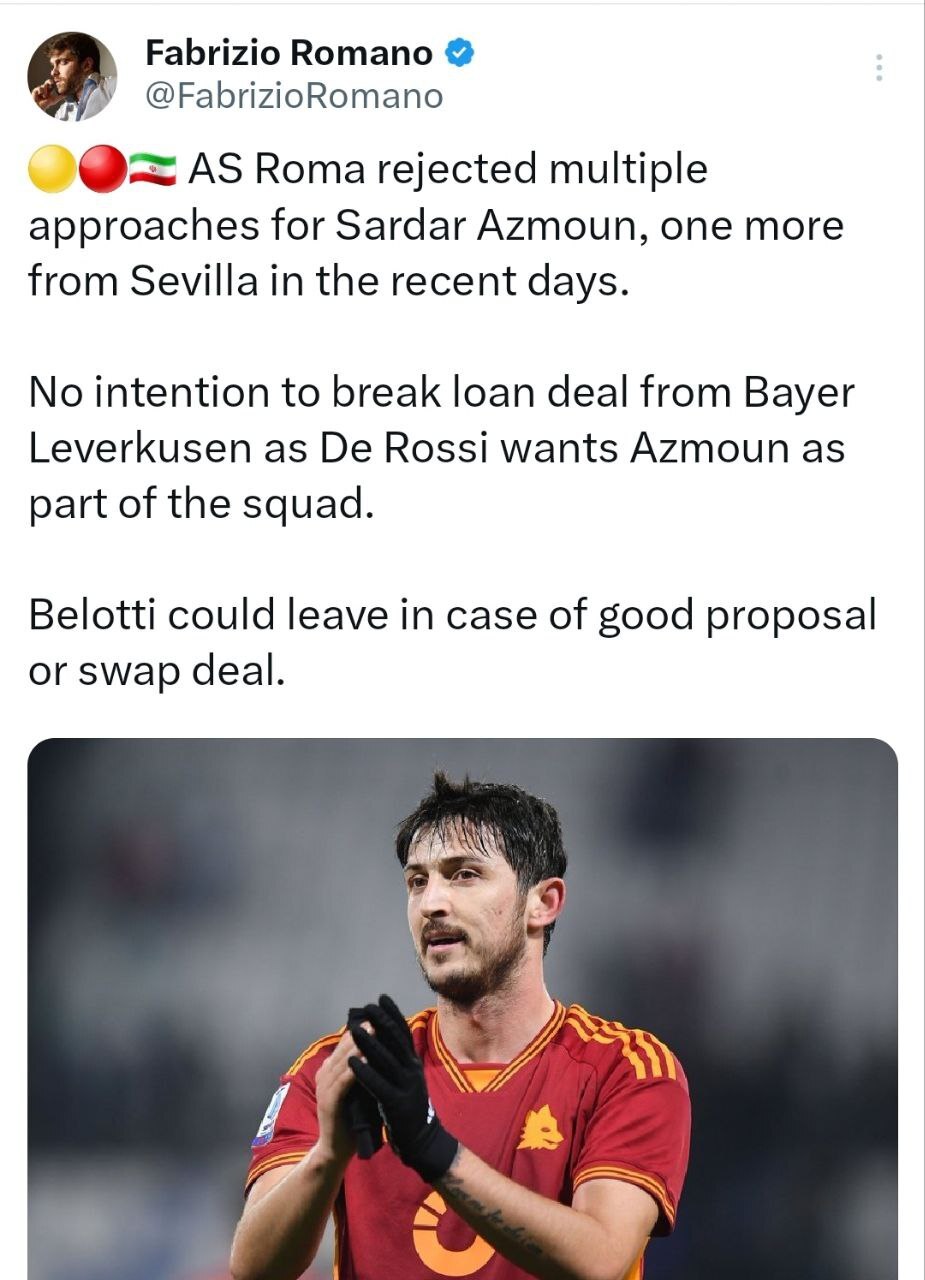Click 'Bayer' in the second paragraph
This screenshot has height=1280, width=925.
[799, 393]
